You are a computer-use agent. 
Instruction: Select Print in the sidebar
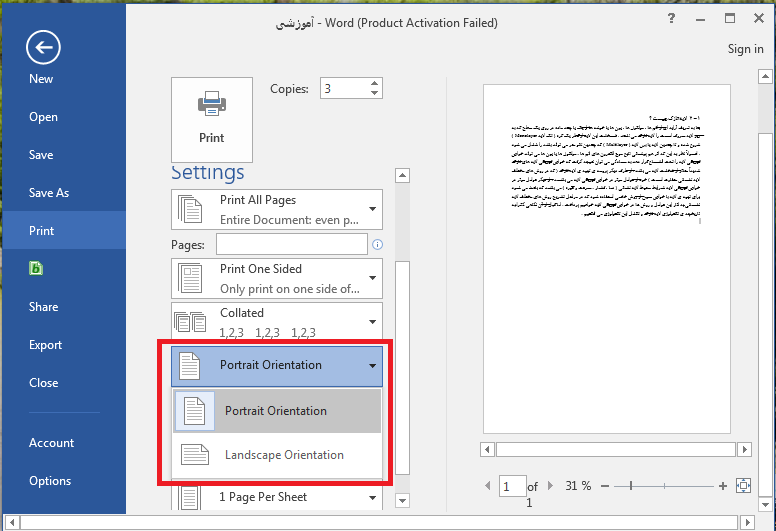(x=64, y=230)
